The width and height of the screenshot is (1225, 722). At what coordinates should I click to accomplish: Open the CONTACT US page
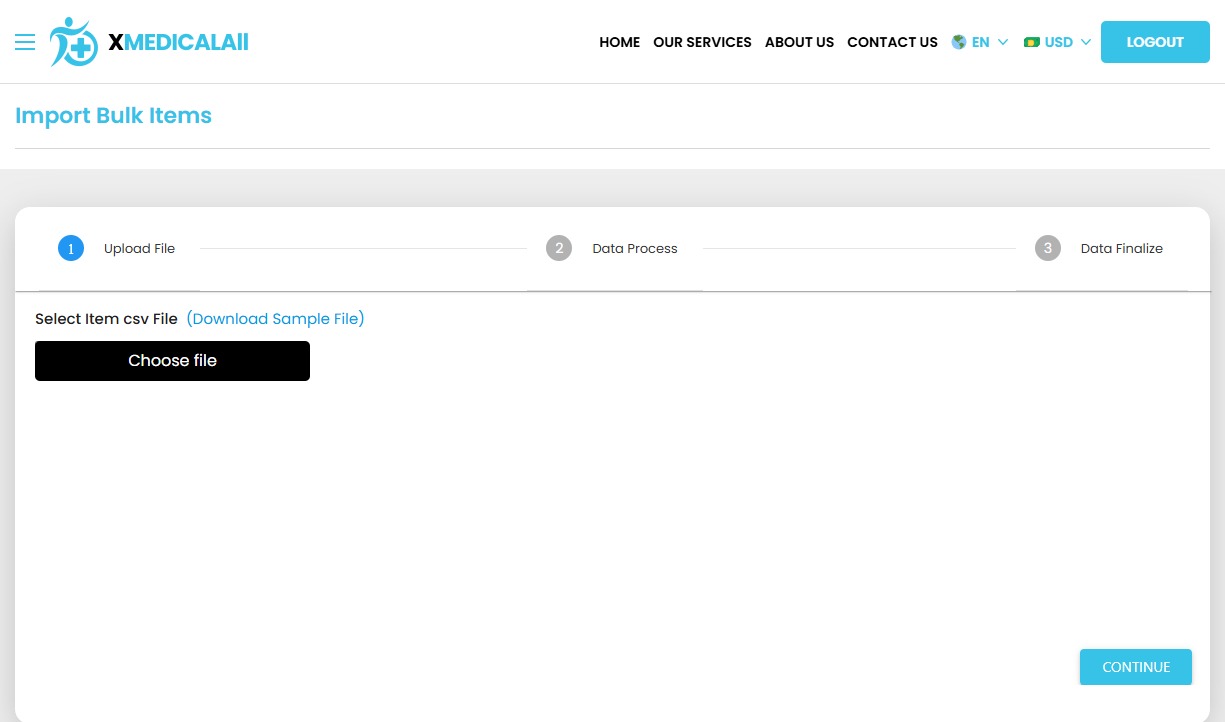pos(892,42)
